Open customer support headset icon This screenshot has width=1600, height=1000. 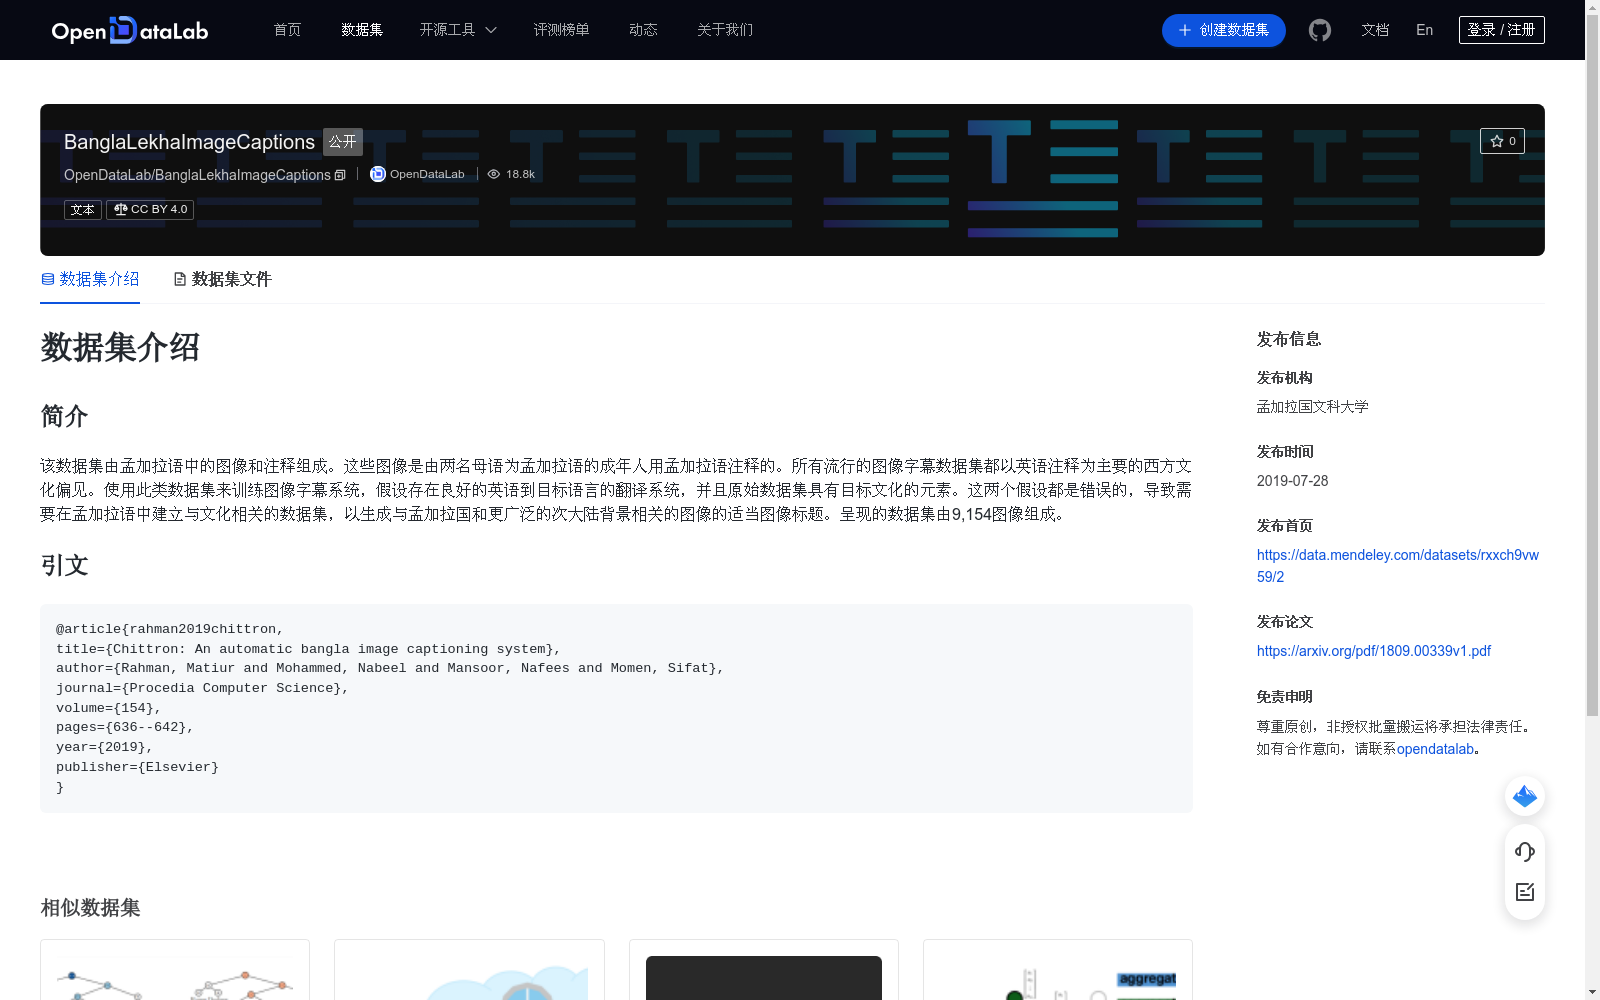(1525, 851)
